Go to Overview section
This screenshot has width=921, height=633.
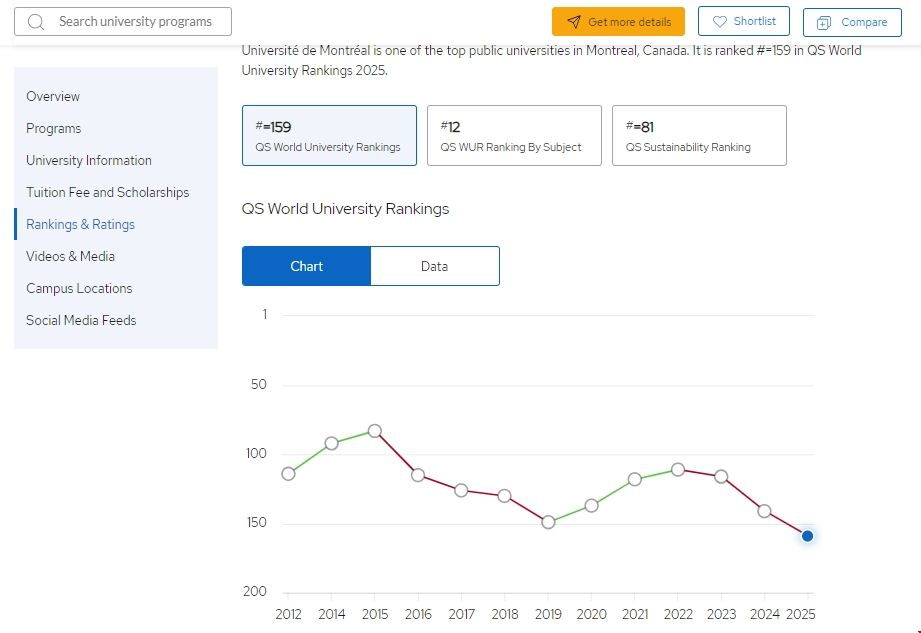(53, 97)
